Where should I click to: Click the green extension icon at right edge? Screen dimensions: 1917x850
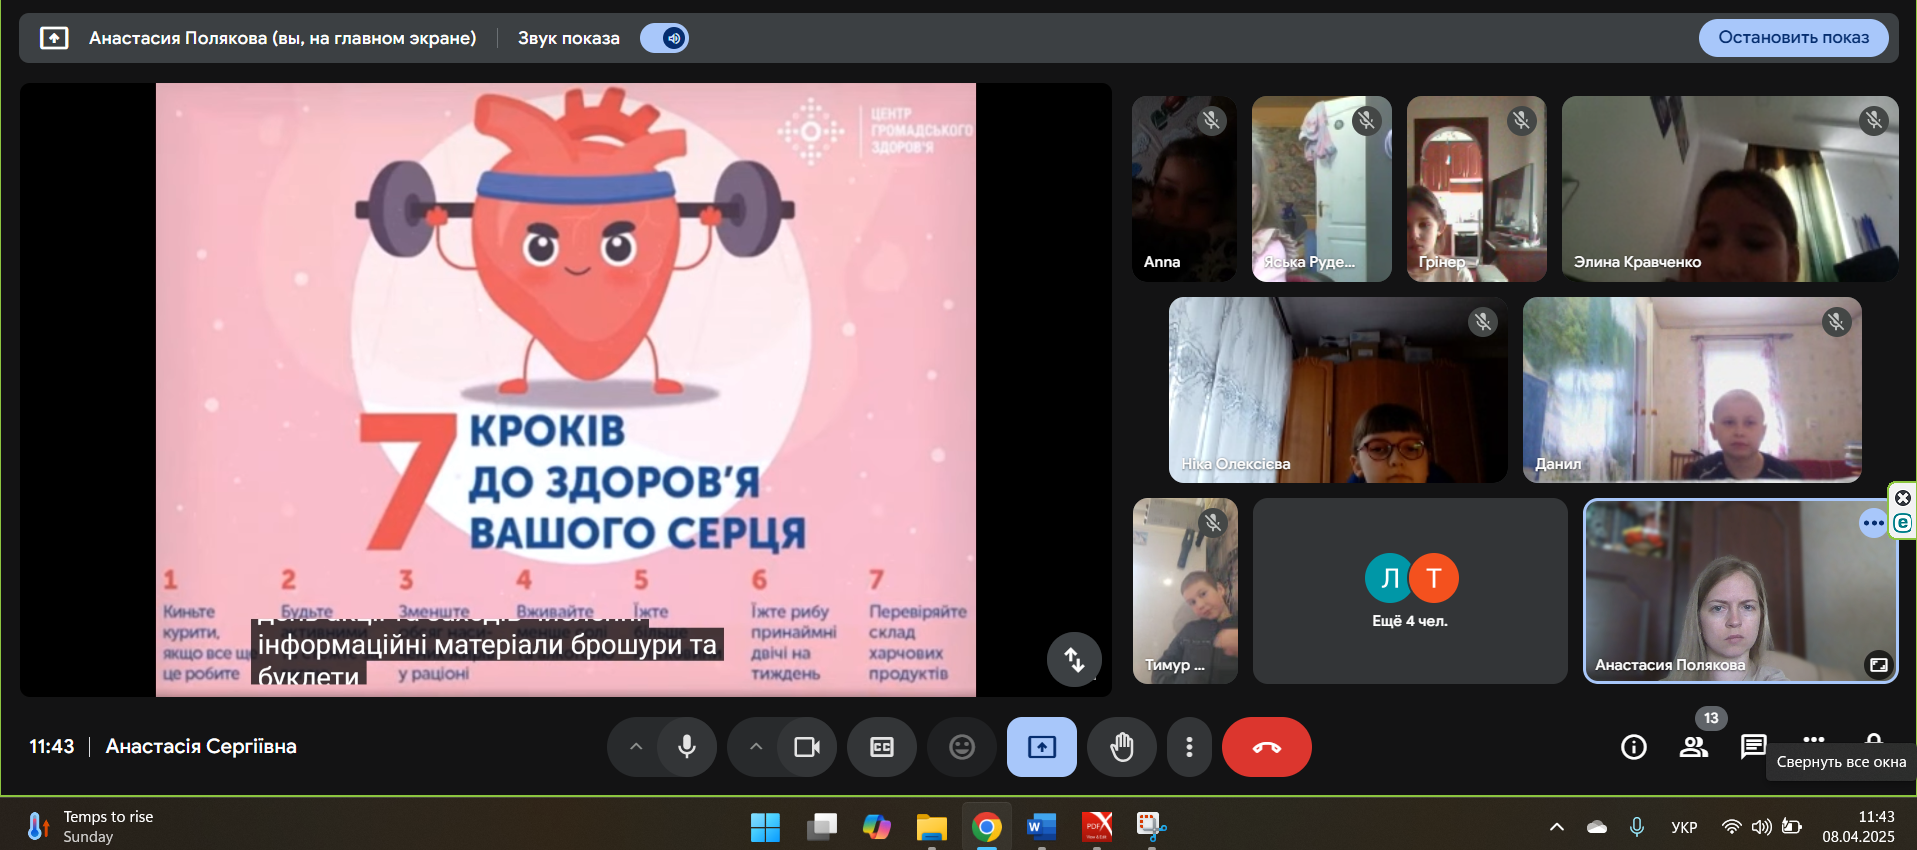pos(1902,523)
